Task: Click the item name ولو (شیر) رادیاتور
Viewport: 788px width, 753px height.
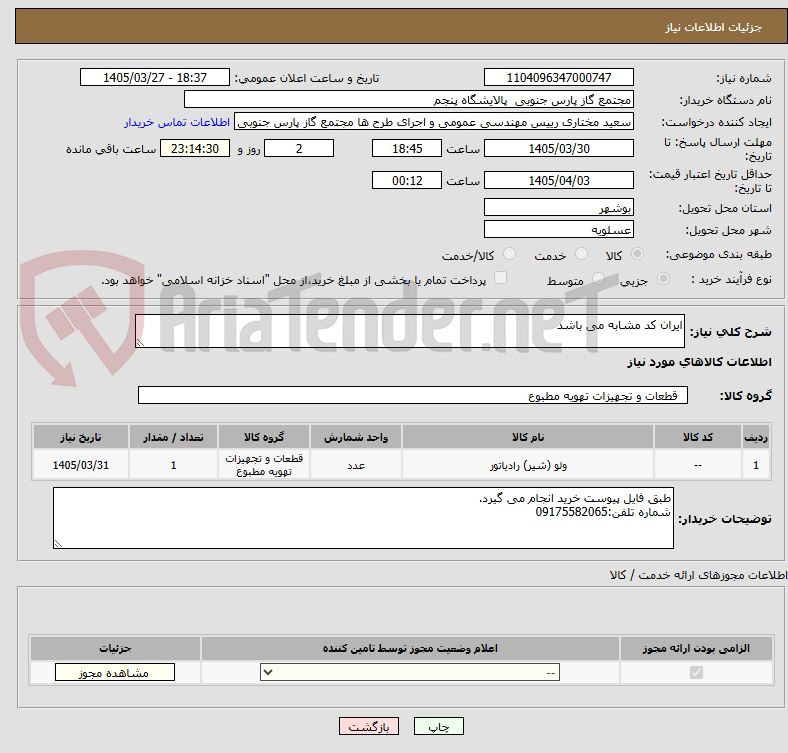Action: click(x=528, y=465)
